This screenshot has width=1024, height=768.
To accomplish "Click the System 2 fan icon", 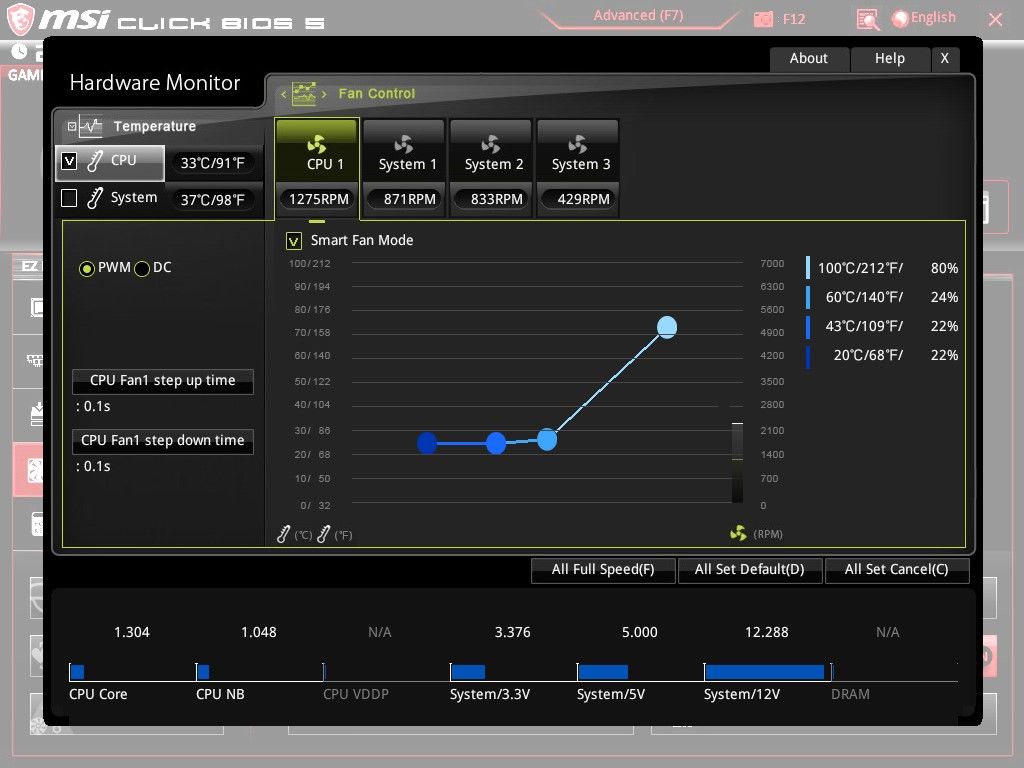I will 491,144.
